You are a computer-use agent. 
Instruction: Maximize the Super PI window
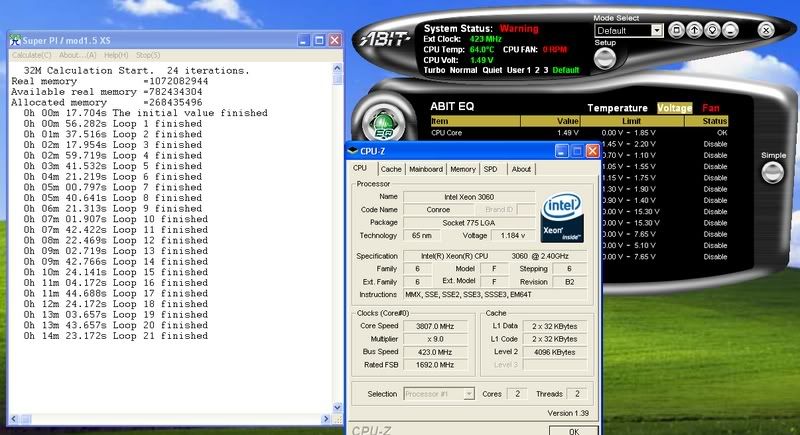coord(319,40)
